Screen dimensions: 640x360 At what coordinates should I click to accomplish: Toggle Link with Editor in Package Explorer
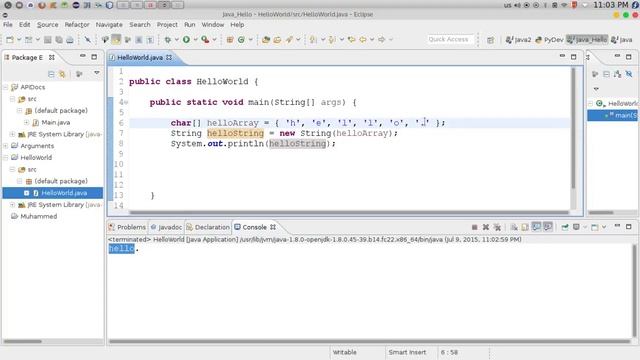[62, 74]
